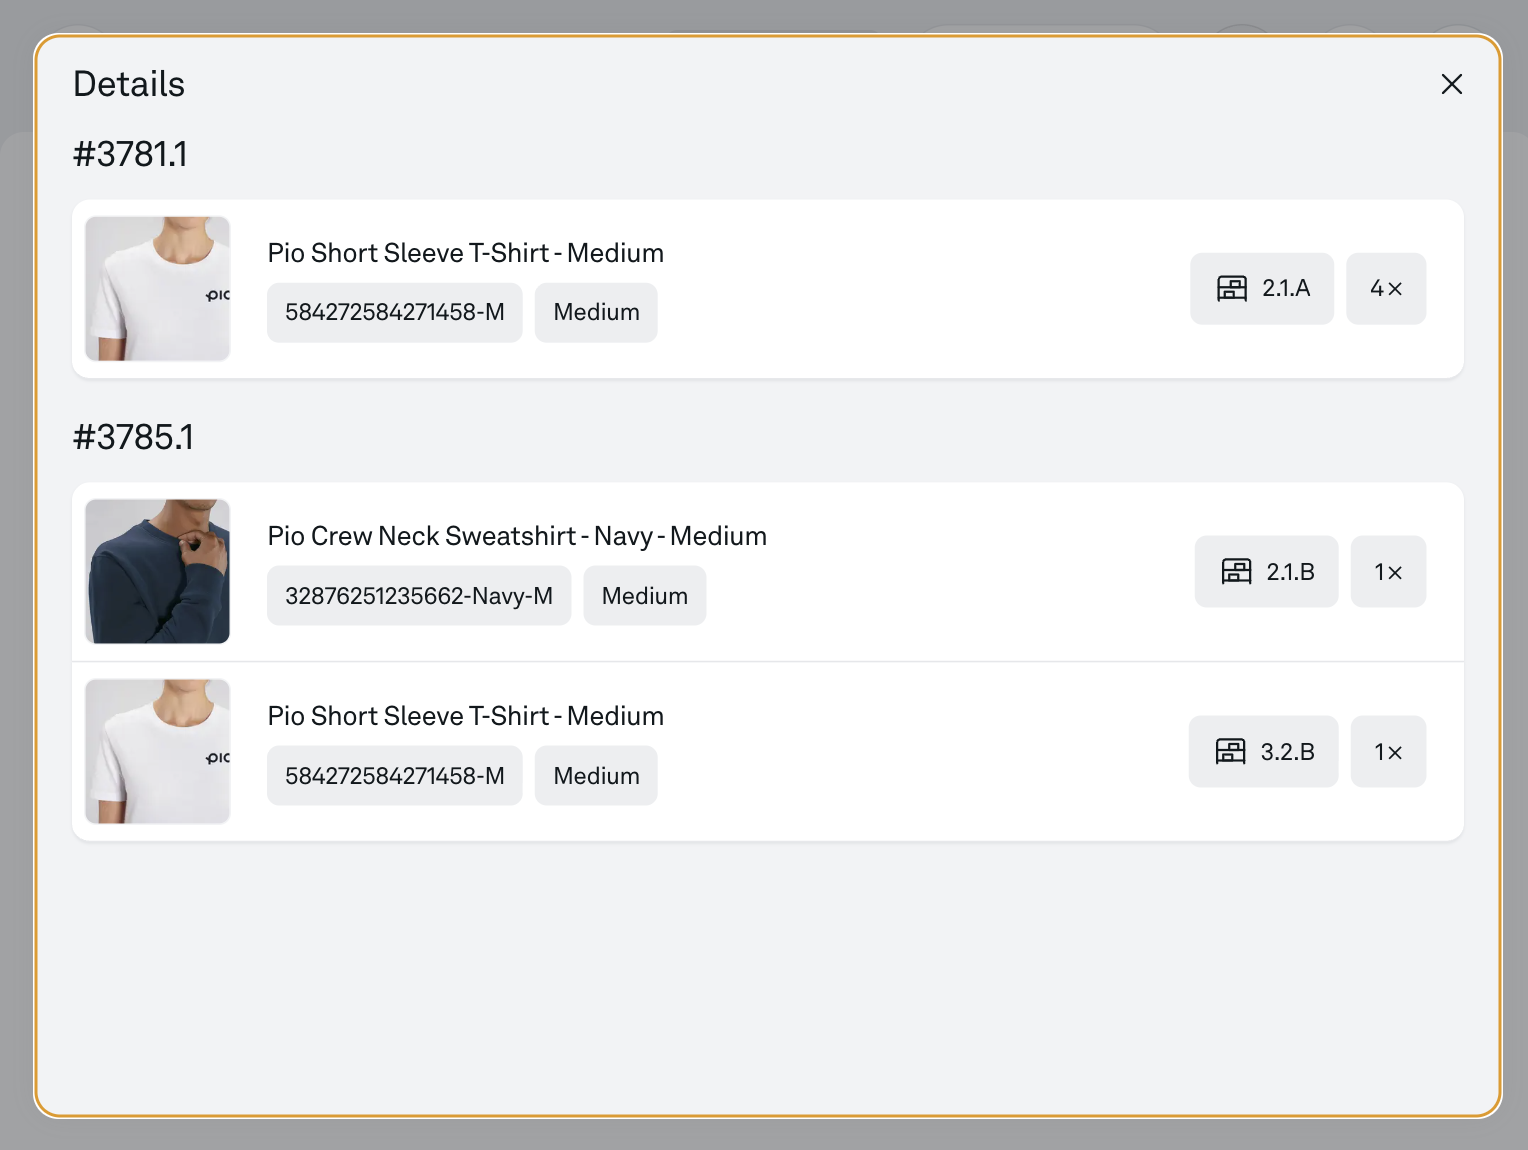Click the #3785.1 order heading
1528x1150 pixels.
pyautogui.click(x=133, y=437)
